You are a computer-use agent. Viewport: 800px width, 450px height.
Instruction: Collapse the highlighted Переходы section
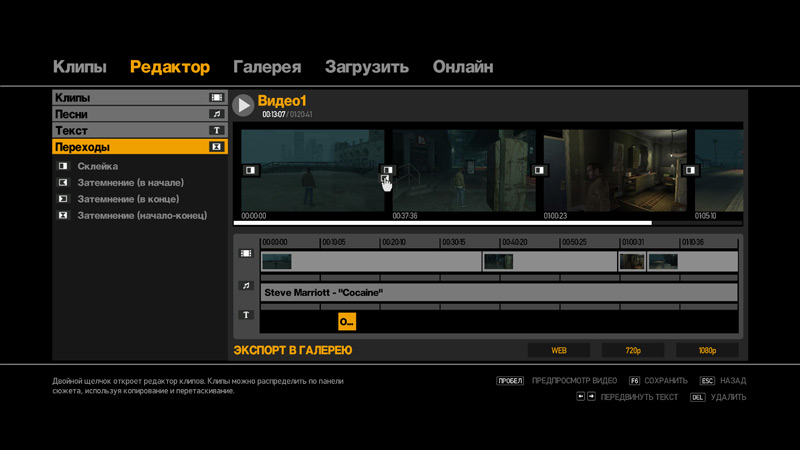pyautogui.click(x=139, y=147)
